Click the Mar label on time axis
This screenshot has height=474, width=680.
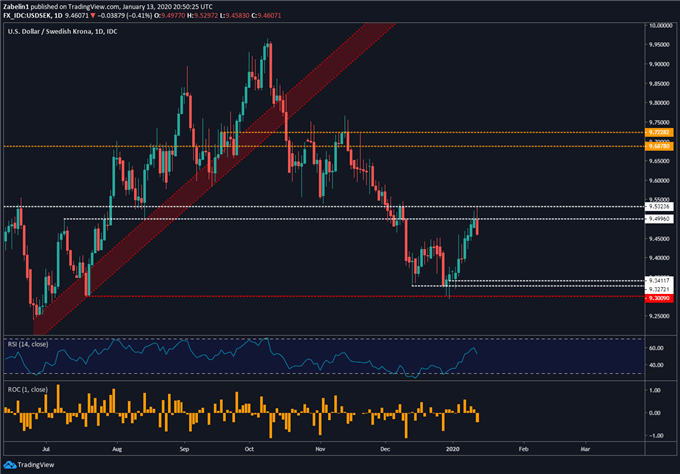click(585, 449)
